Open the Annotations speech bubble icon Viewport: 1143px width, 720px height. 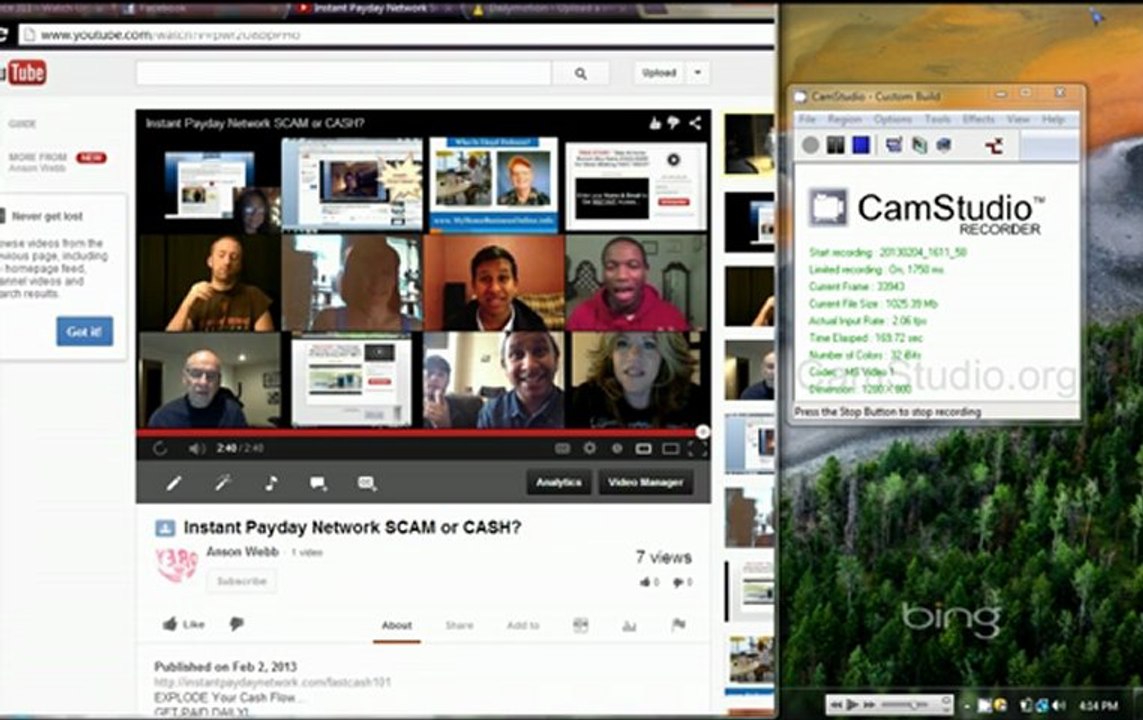[319, 482]
